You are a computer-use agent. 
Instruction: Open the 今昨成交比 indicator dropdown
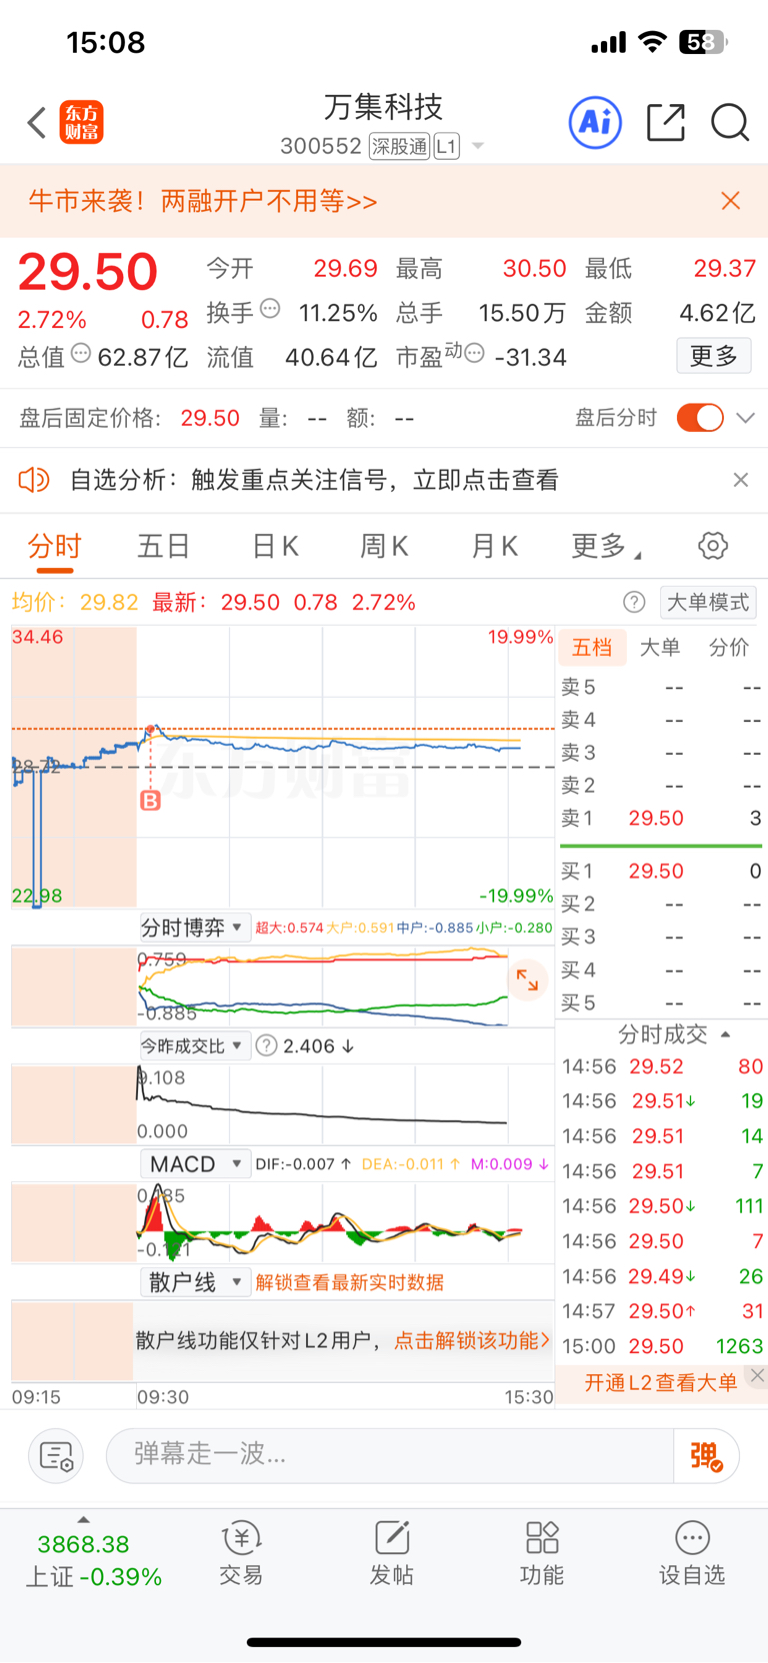coord(193,1046)
